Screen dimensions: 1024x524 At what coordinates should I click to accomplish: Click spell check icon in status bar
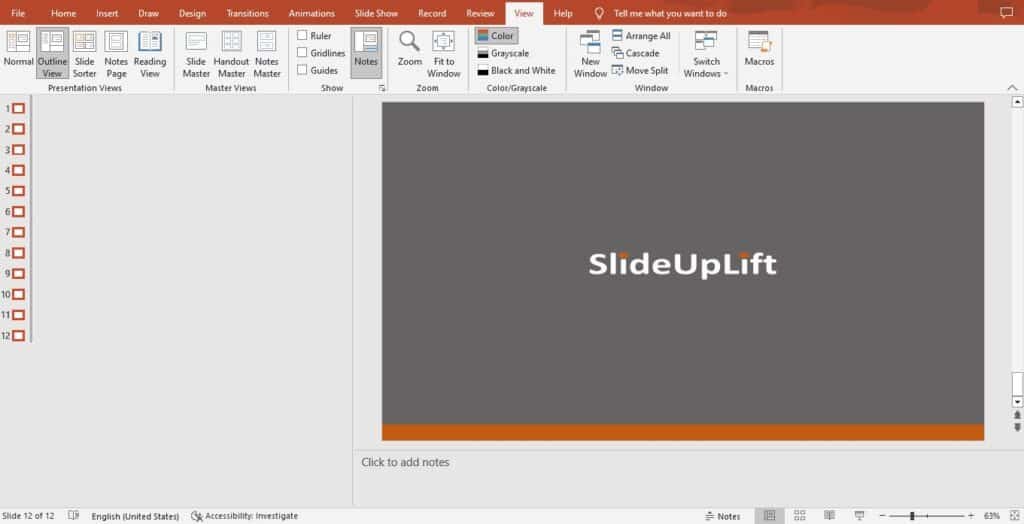click(73, 516)
